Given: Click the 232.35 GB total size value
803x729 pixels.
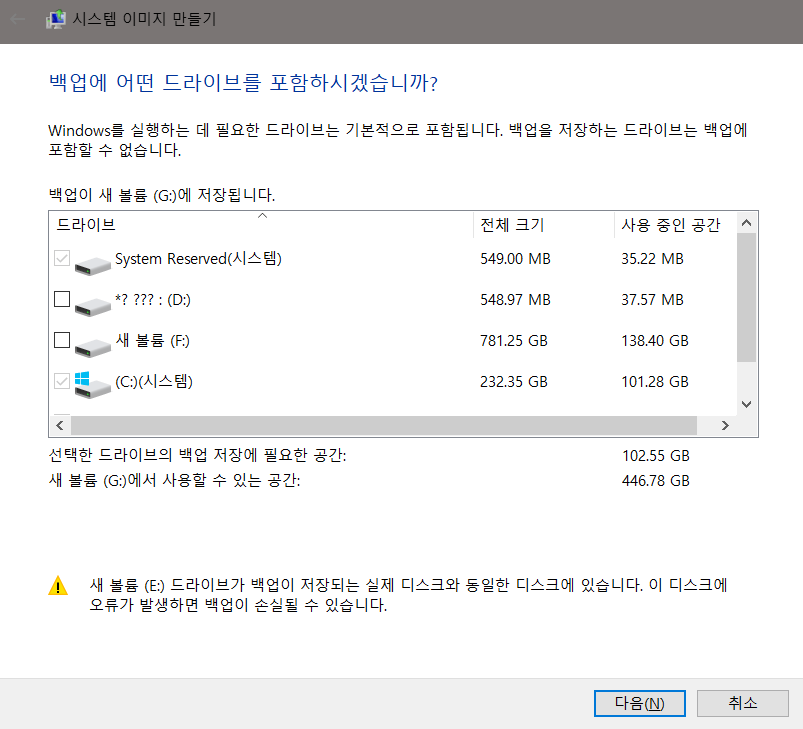Looking at the screenshot, I should point(514,381).
